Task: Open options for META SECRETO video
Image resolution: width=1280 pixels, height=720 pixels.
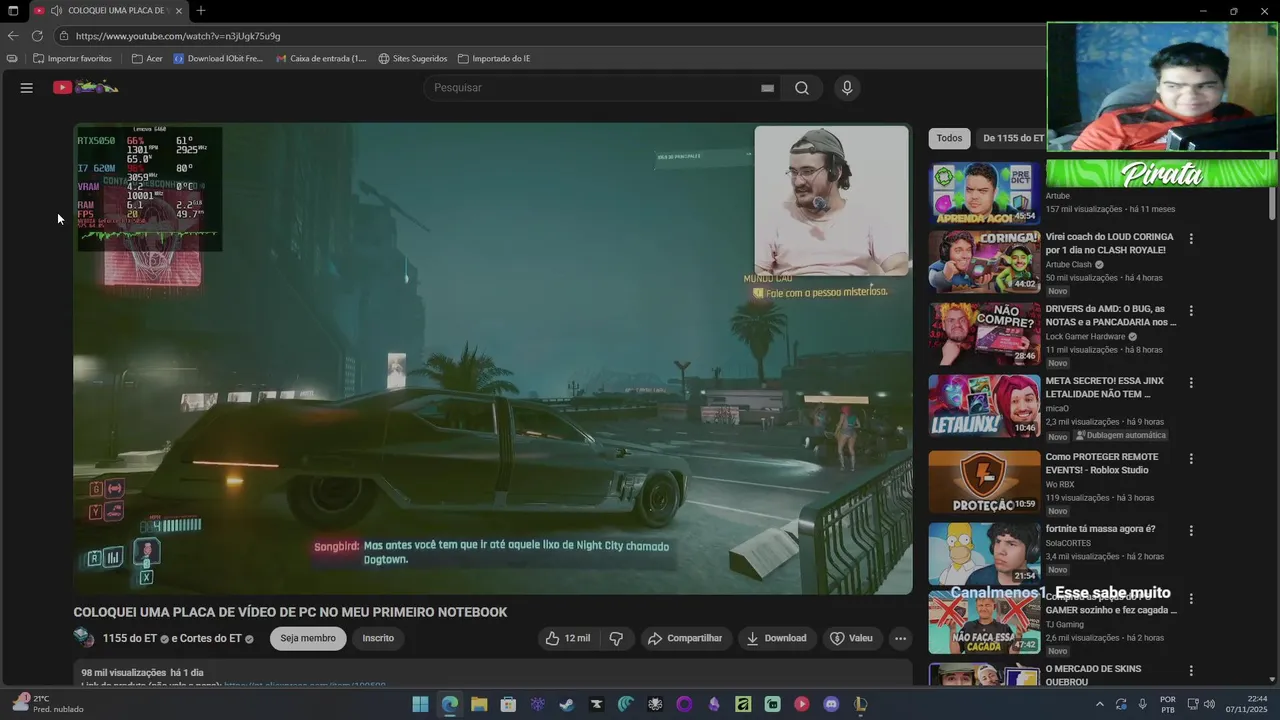Action: [1191, 383]
